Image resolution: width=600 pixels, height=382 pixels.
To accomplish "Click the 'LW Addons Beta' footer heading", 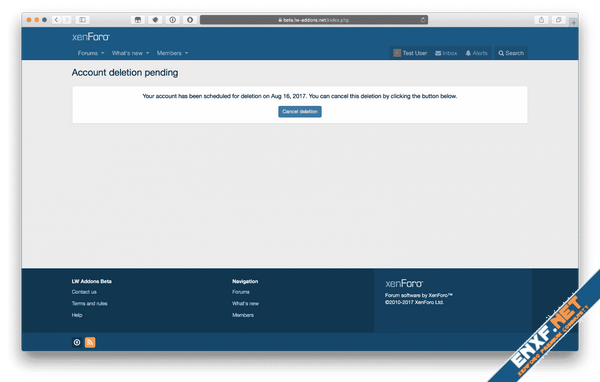I will click(x=91, y=281).
